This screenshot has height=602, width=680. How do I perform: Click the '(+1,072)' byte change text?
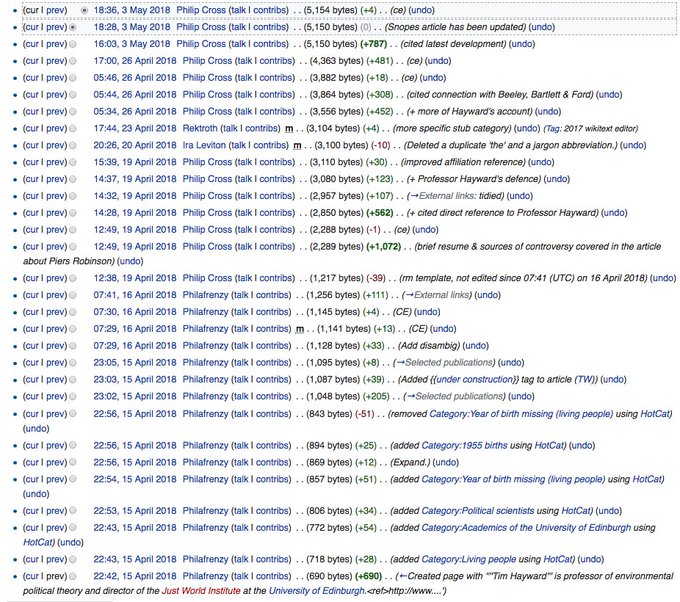coord(383,247)
